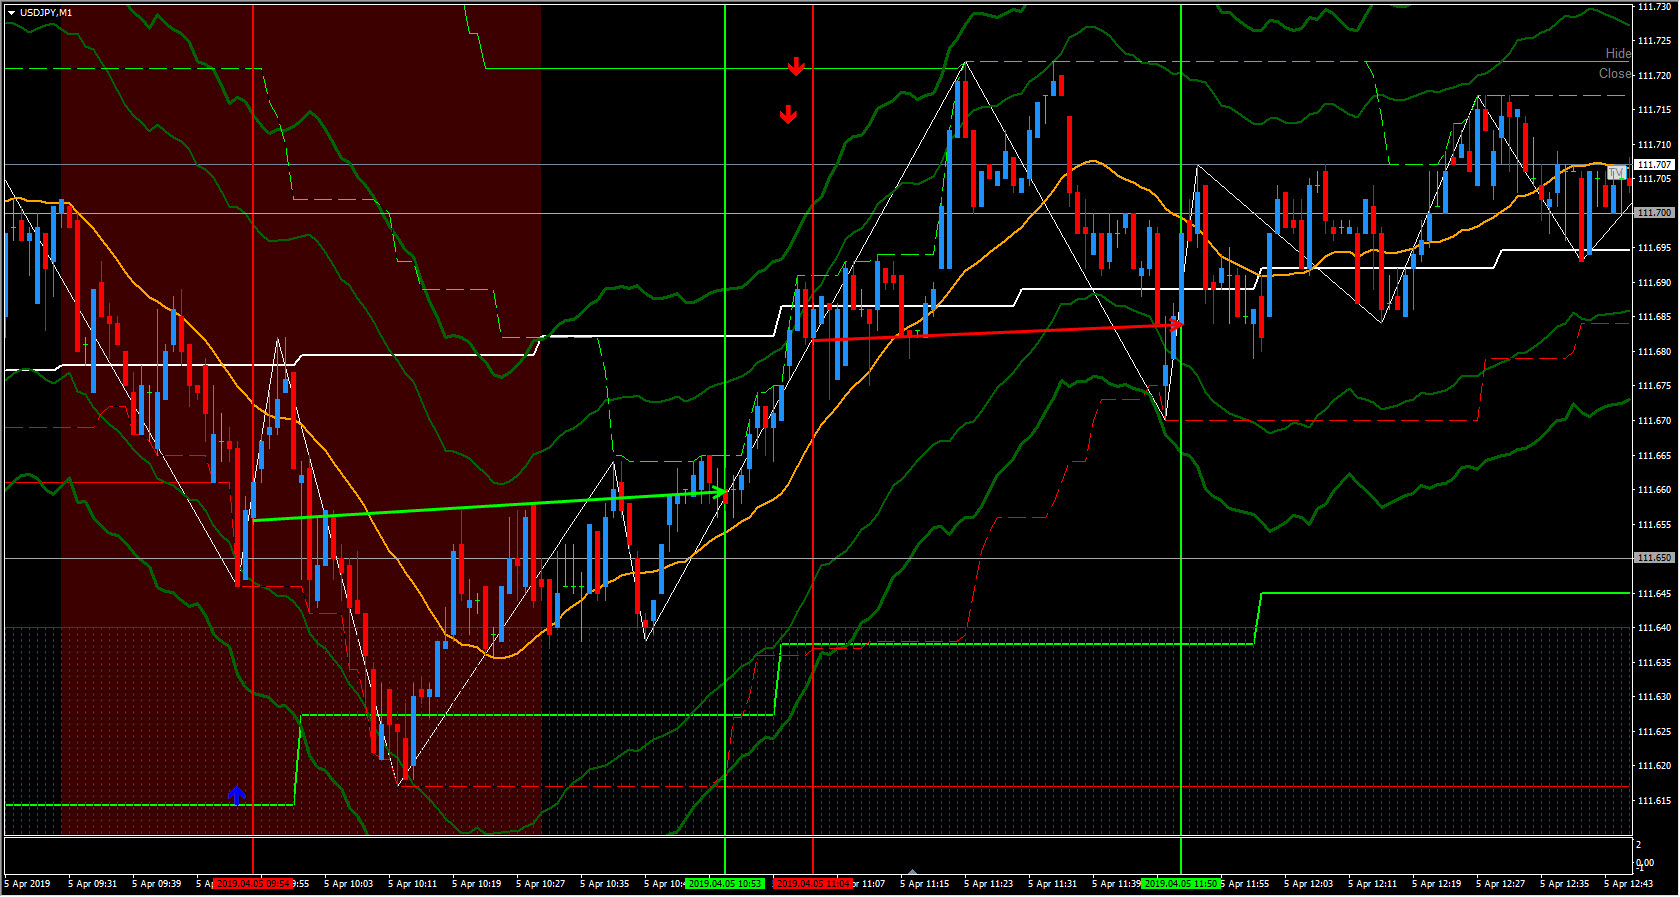Click the Hide label on the chart
The width and height of the screenshot is (1680, 897).
click(x=1618, y=53)
